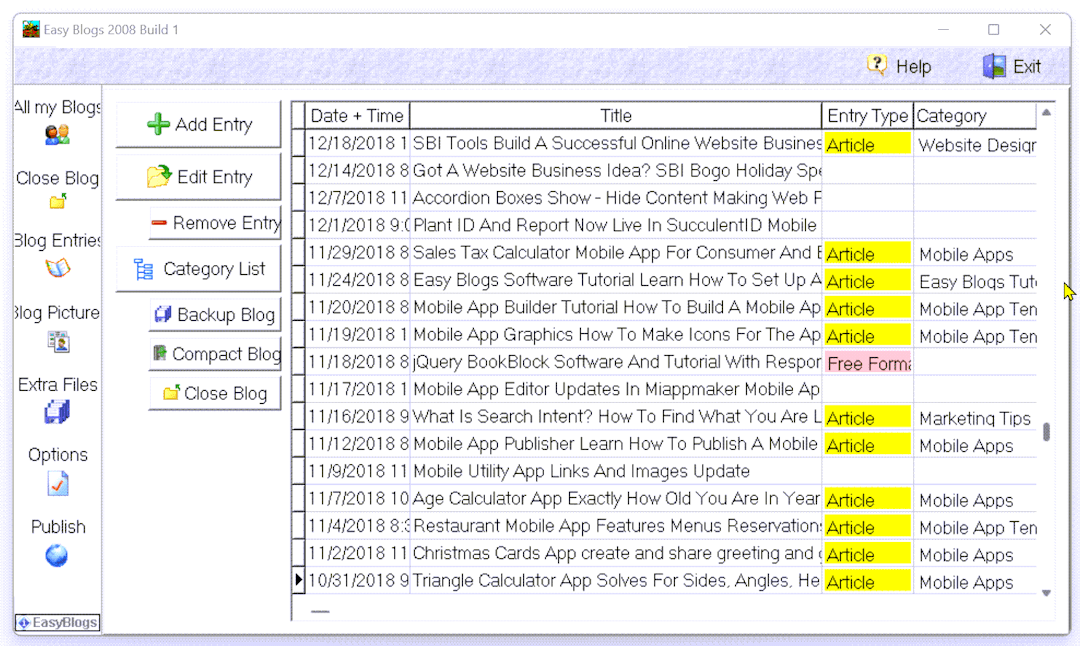Select the Options sidebar label

(58, 455)
